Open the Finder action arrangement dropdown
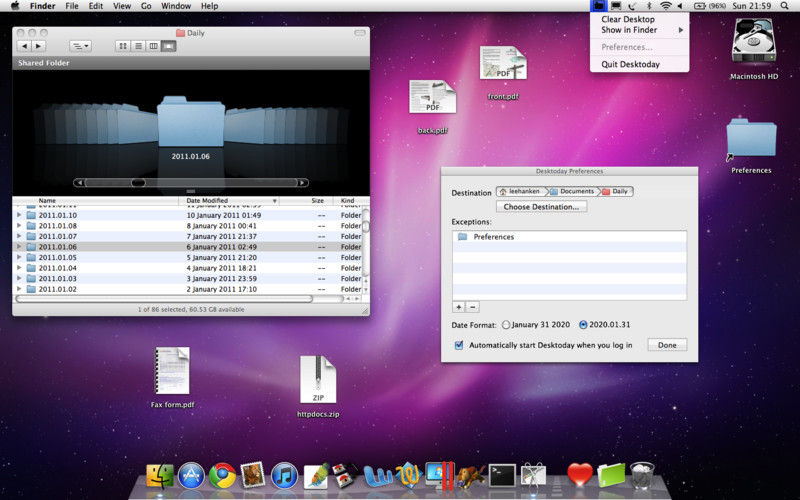This screenshot has height=500, width=800. tap(80, 46)
